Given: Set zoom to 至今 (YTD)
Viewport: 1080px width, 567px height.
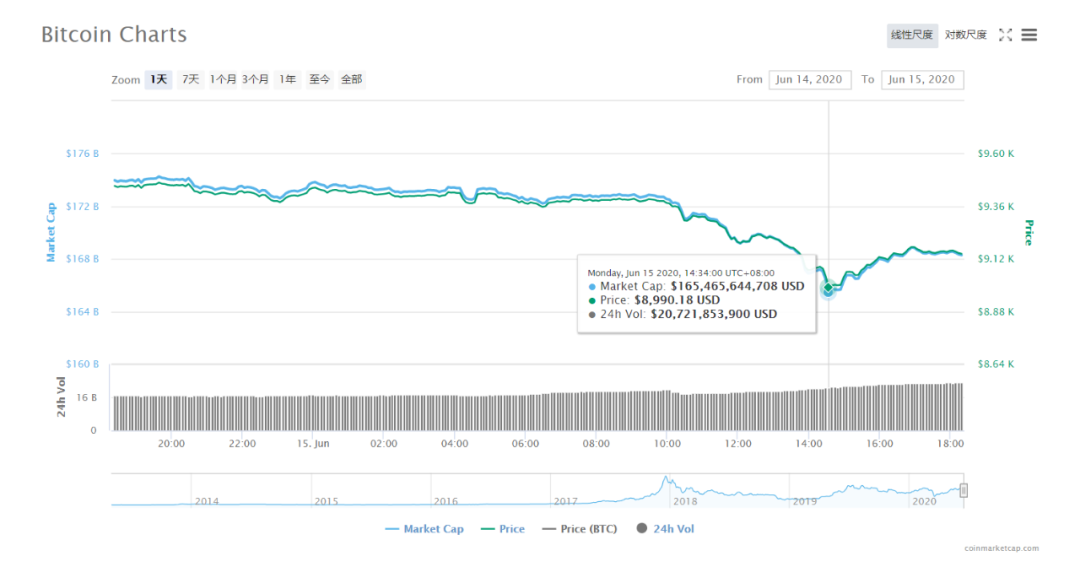Looking at the screenshot, I should [x=320, y=79].
